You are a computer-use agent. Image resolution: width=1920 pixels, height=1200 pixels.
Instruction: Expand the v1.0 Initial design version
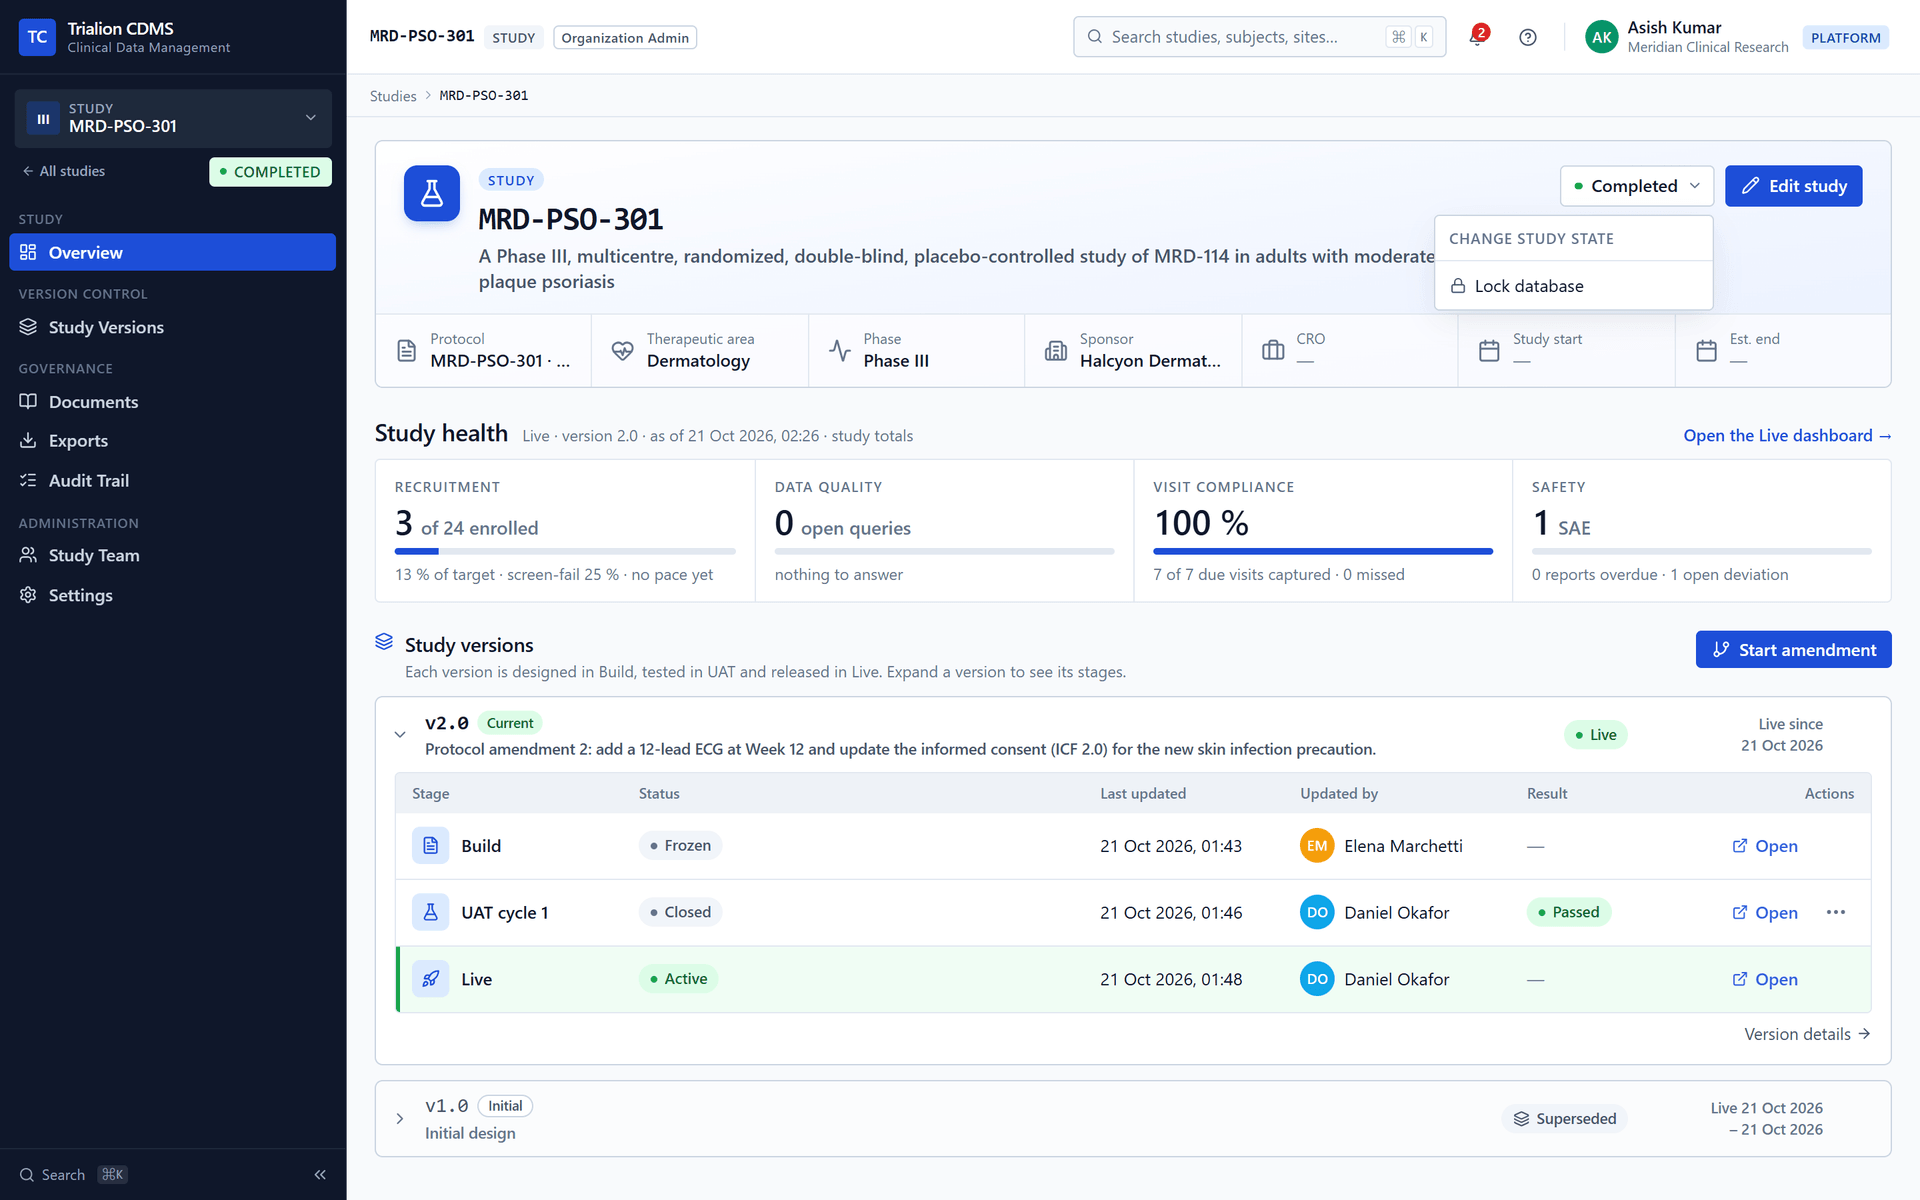[400, 1119]
